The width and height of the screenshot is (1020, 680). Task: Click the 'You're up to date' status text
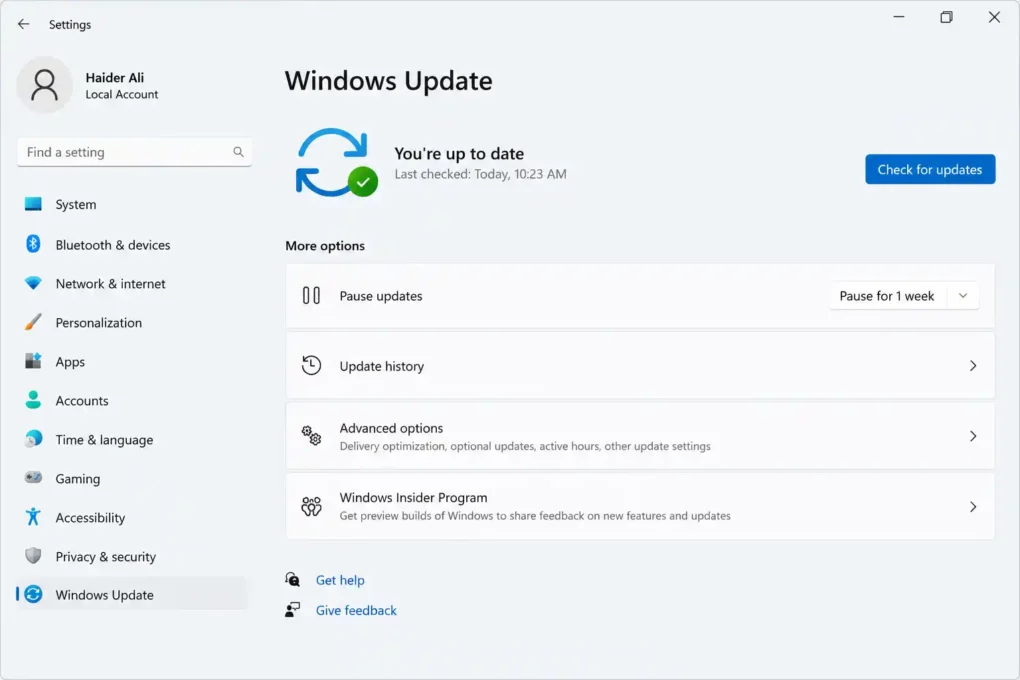(459, 154)
